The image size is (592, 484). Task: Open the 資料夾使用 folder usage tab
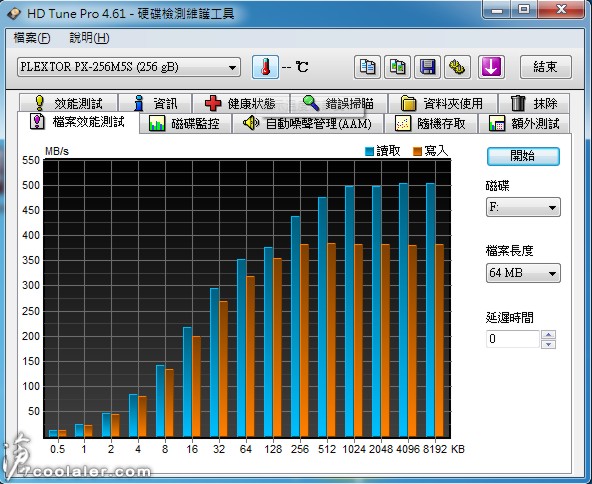click(442, 103)
